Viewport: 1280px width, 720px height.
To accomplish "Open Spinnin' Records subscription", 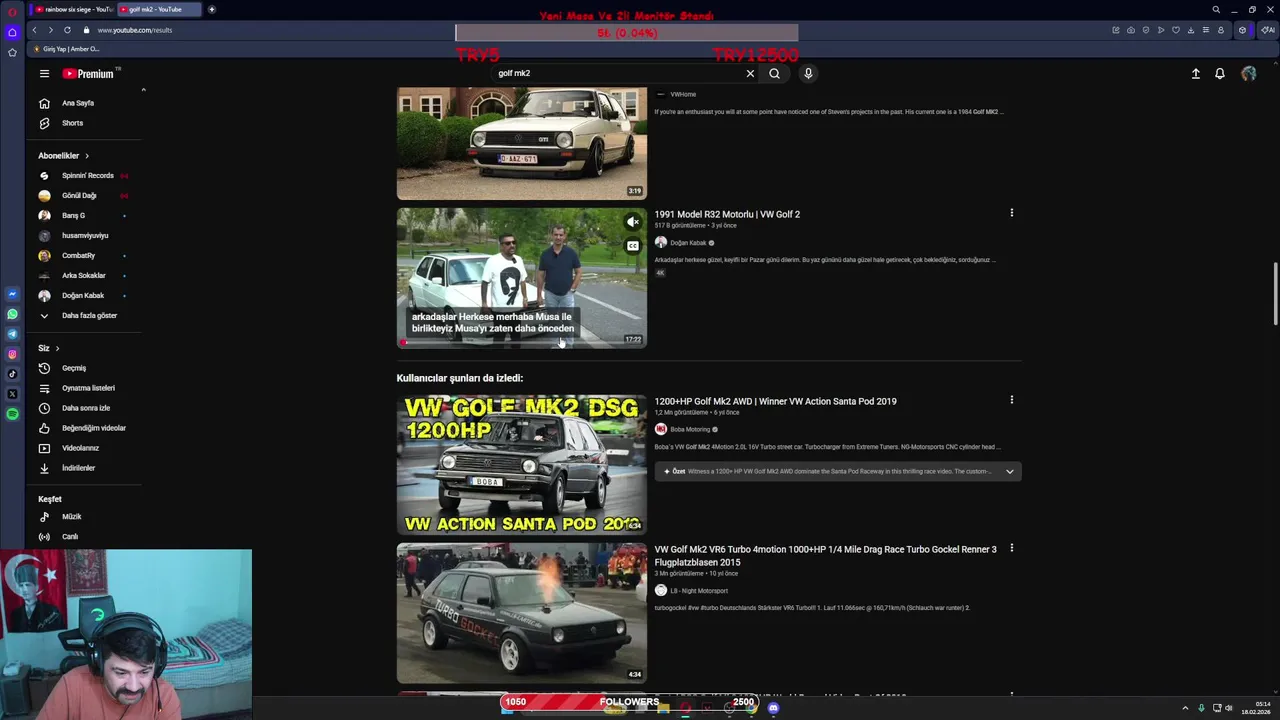I will pyautogui.click(x=84, y=176).
